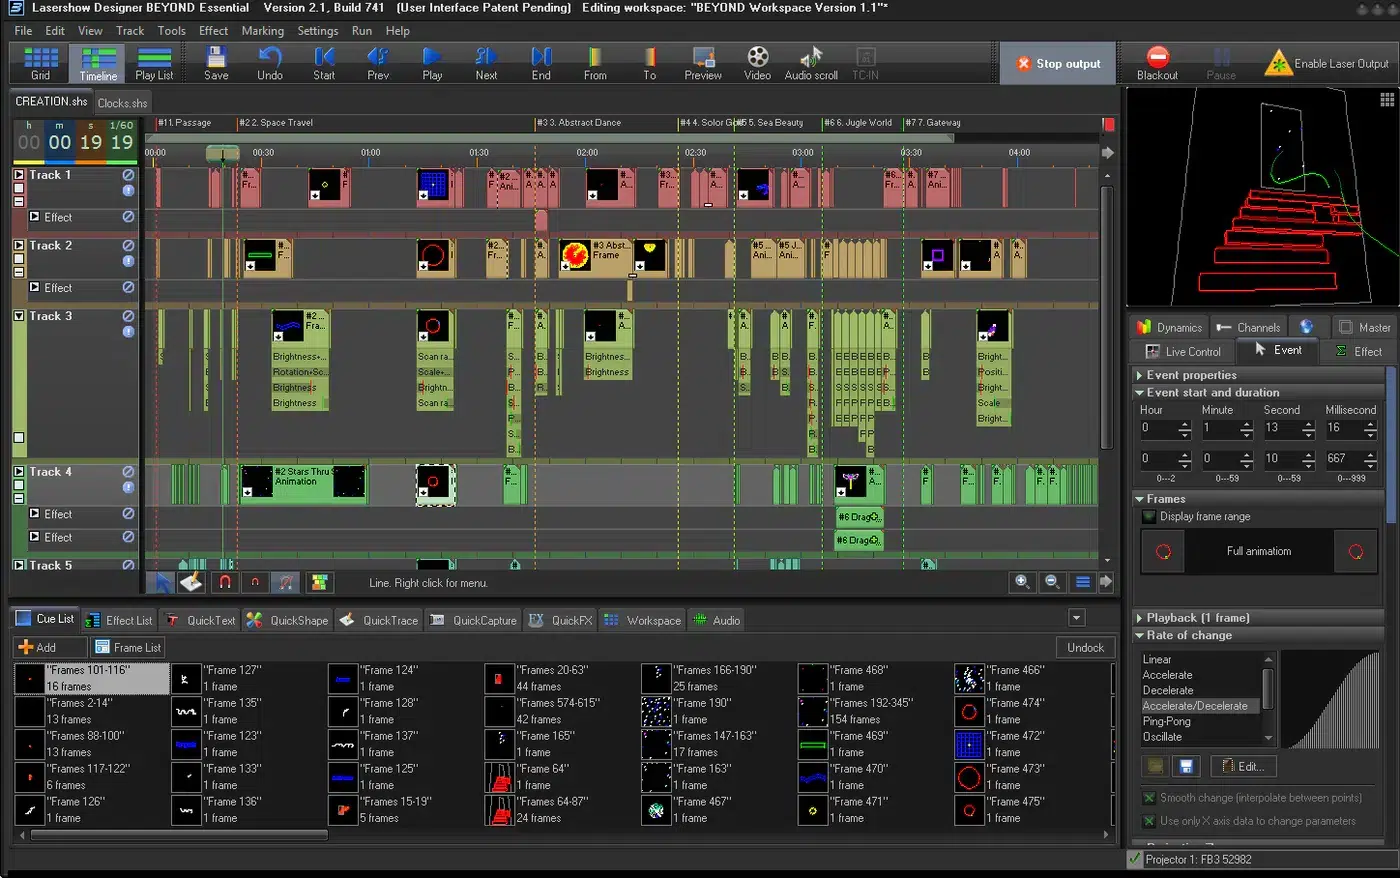Open the Play List view
The image size is (1400, 878).
(x=154, y=62)
